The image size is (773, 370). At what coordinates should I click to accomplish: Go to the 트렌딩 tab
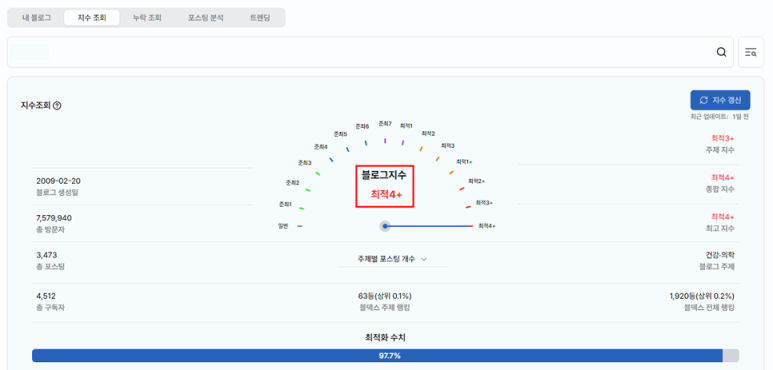pyautogui.click(x=260, y=18)
